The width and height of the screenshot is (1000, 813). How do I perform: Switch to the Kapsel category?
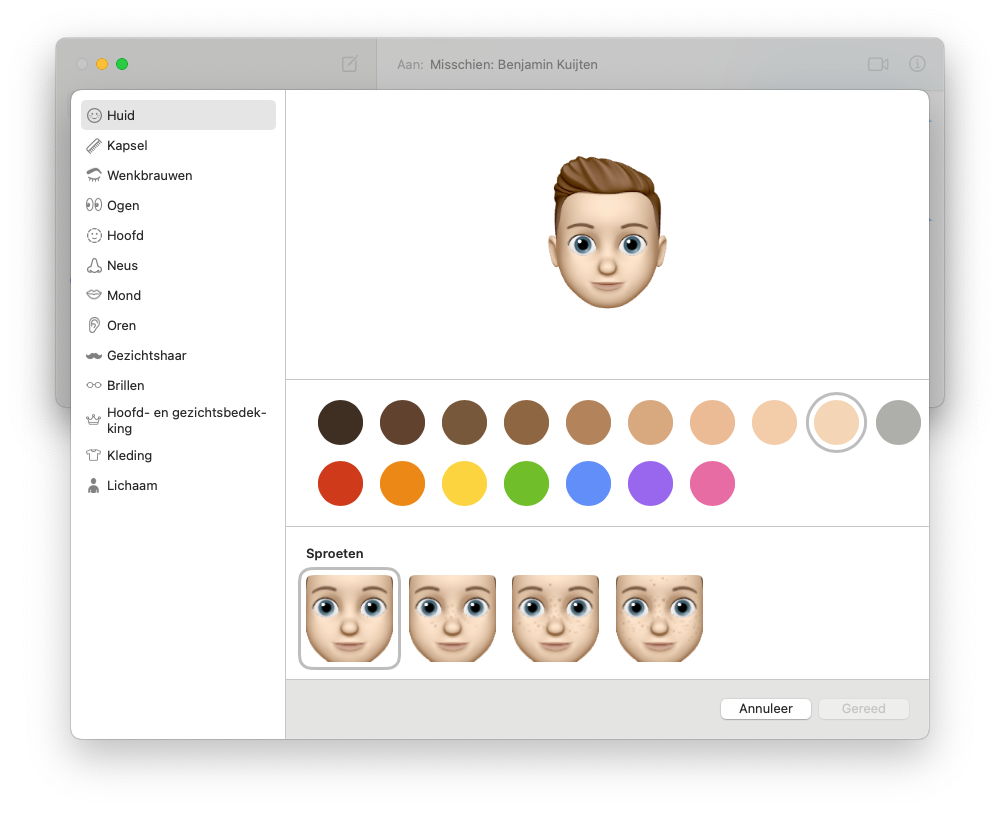point(179,145)
